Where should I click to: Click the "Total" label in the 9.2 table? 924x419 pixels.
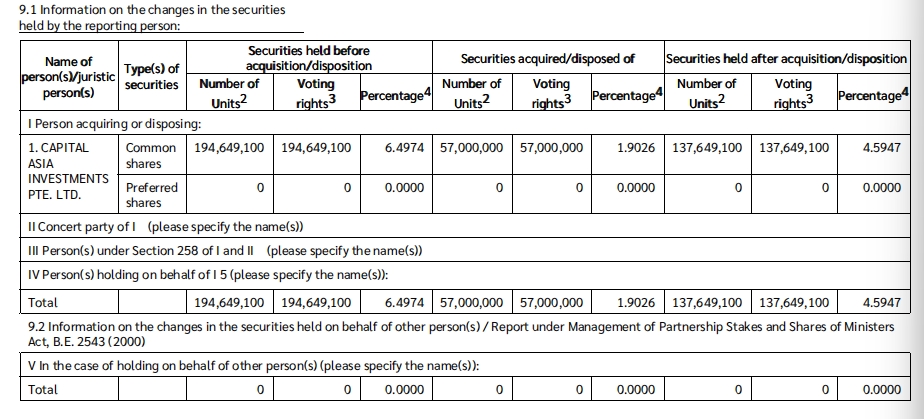click(x=44, y=389)
